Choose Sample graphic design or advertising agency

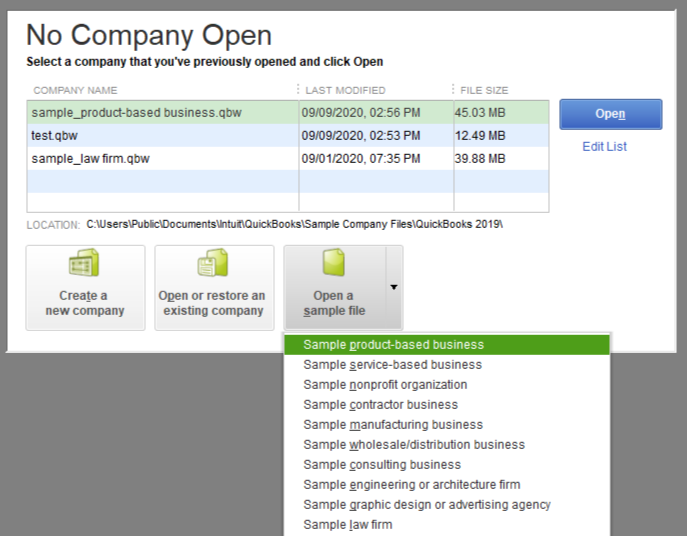click(446, 504)
